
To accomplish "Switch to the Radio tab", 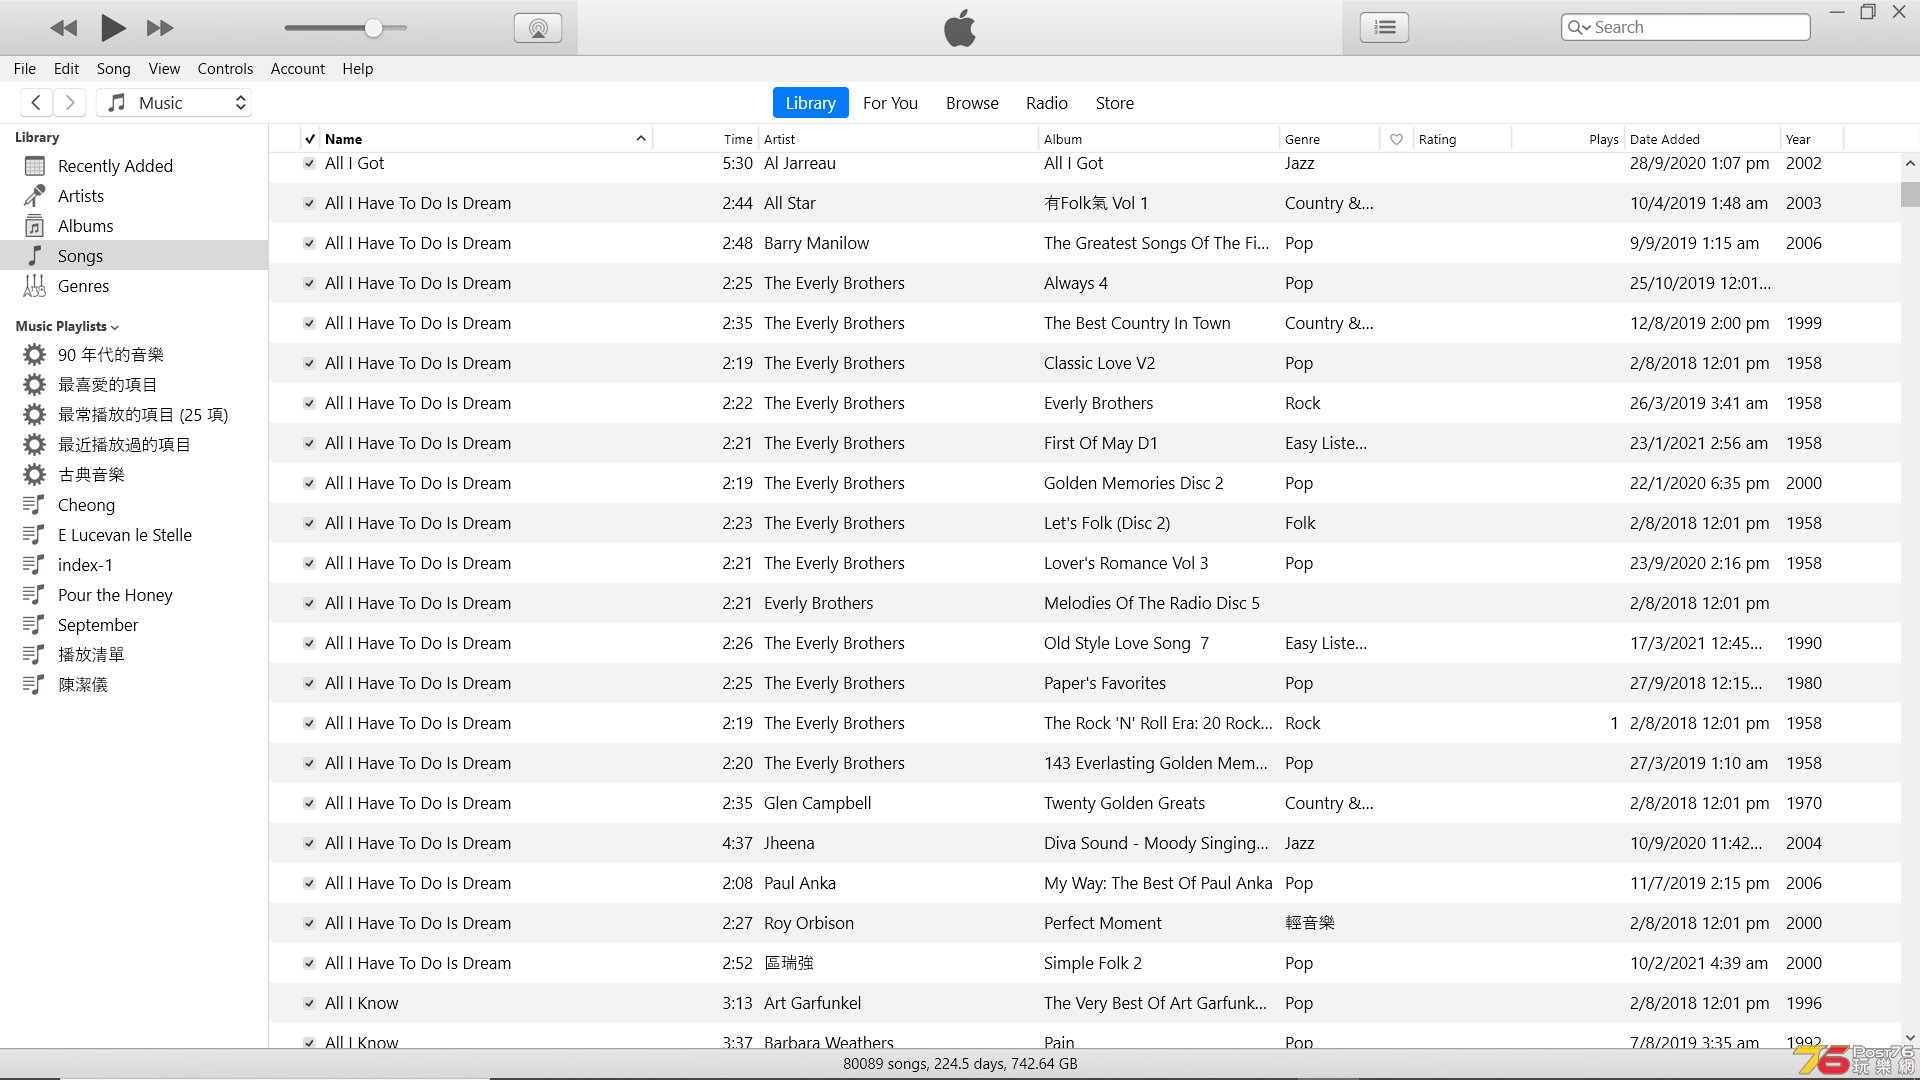I will pyautogui.click(x=1046, y=102).
